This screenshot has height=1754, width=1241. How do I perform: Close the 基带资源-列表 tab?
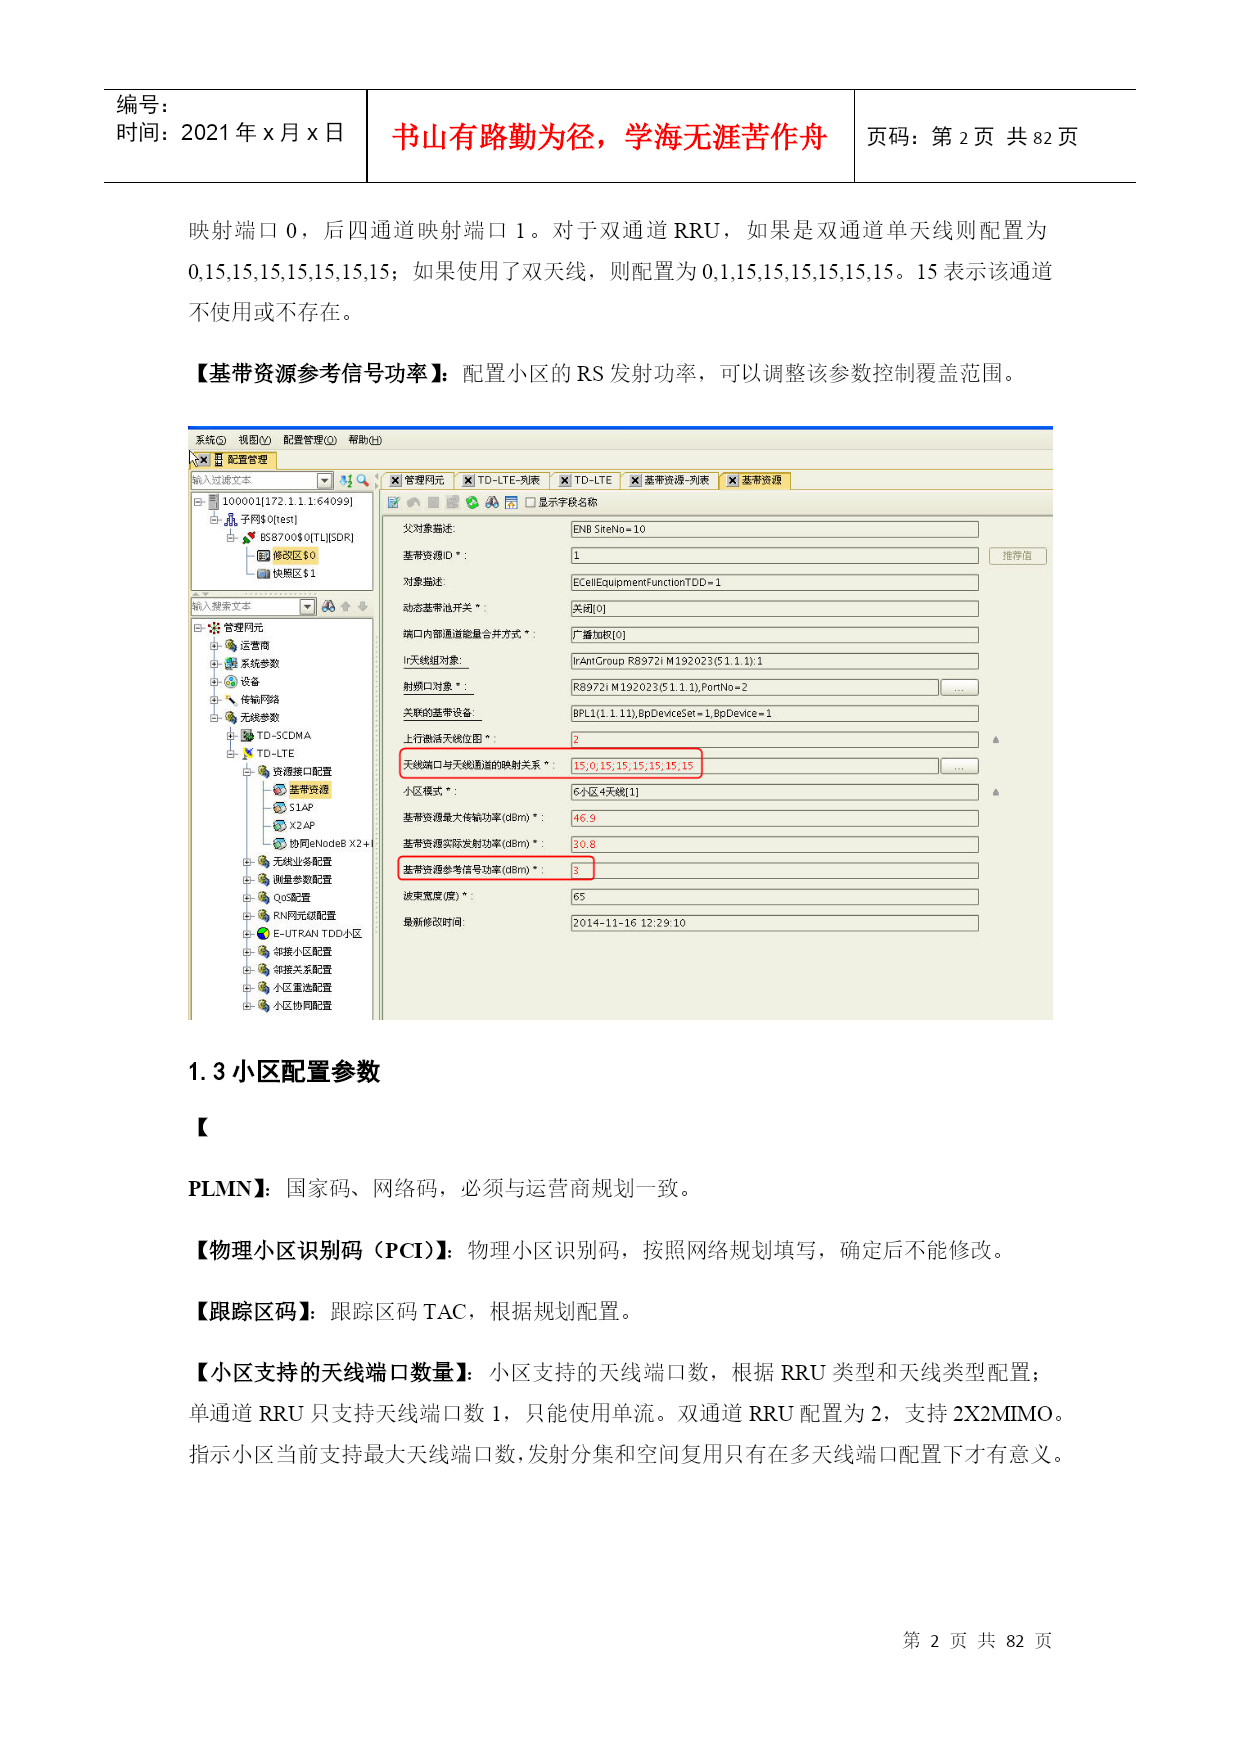[x=635, y=481]
